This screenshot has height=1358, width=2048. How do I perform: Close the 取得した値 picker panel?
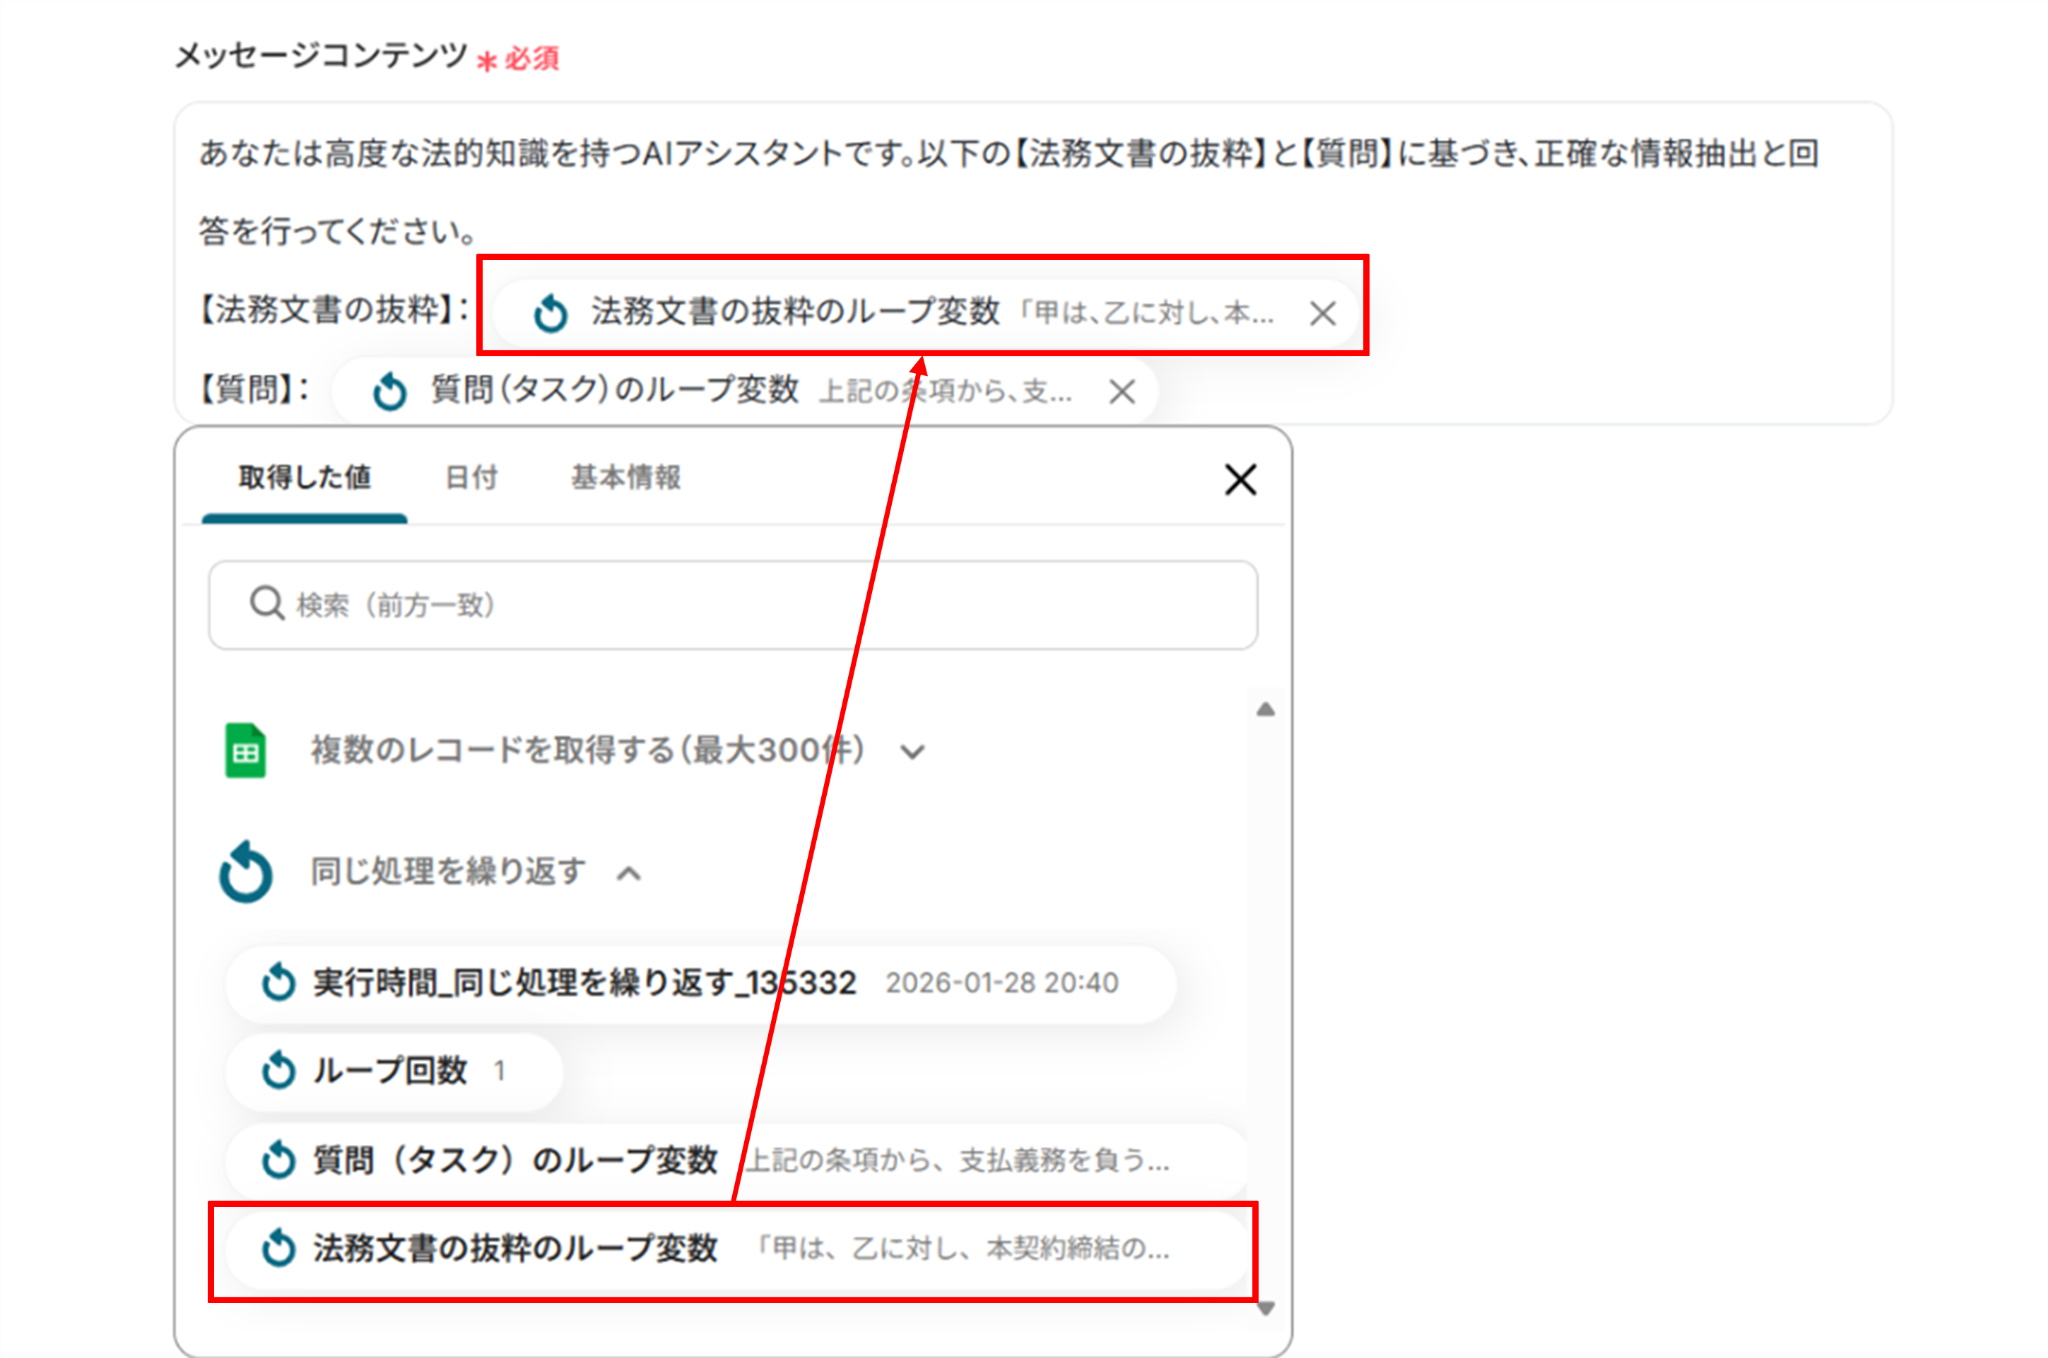click(1240, 480)
